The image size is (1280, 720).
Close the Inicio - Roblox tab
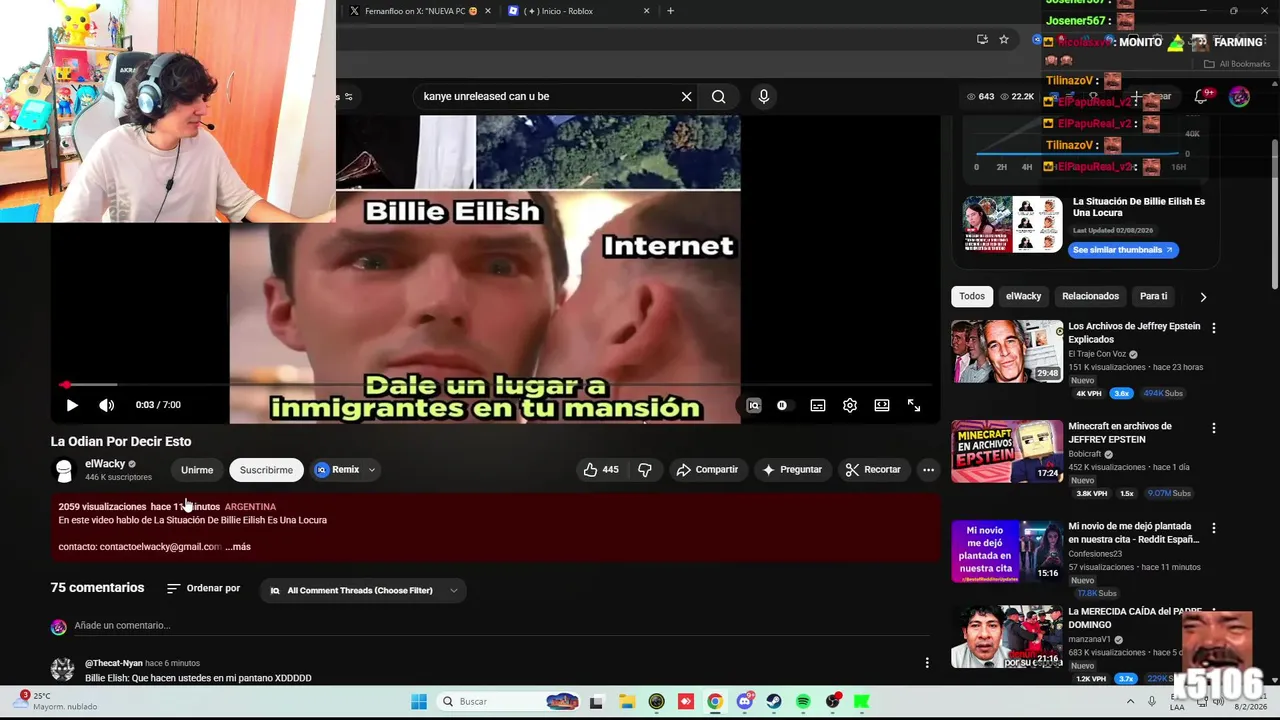pos(646,11)
